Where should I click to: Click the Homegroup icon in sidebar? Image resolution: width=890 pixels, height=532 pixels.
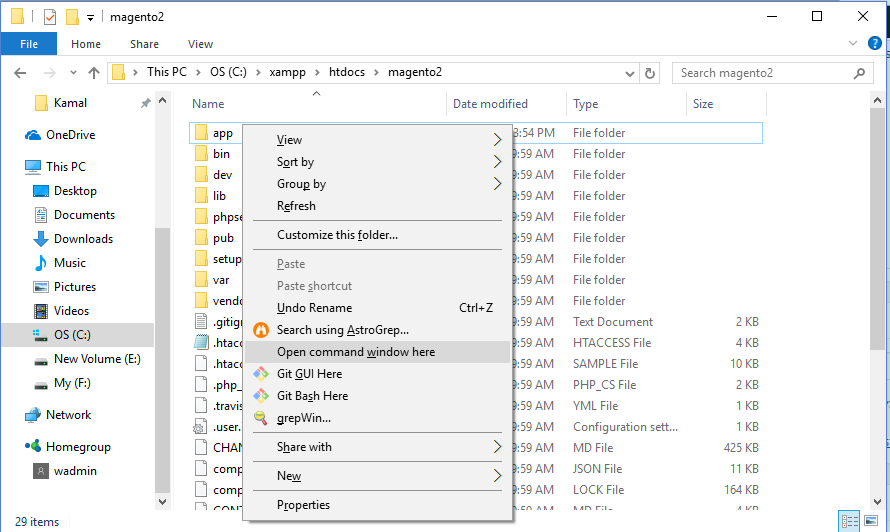point(33,446)
